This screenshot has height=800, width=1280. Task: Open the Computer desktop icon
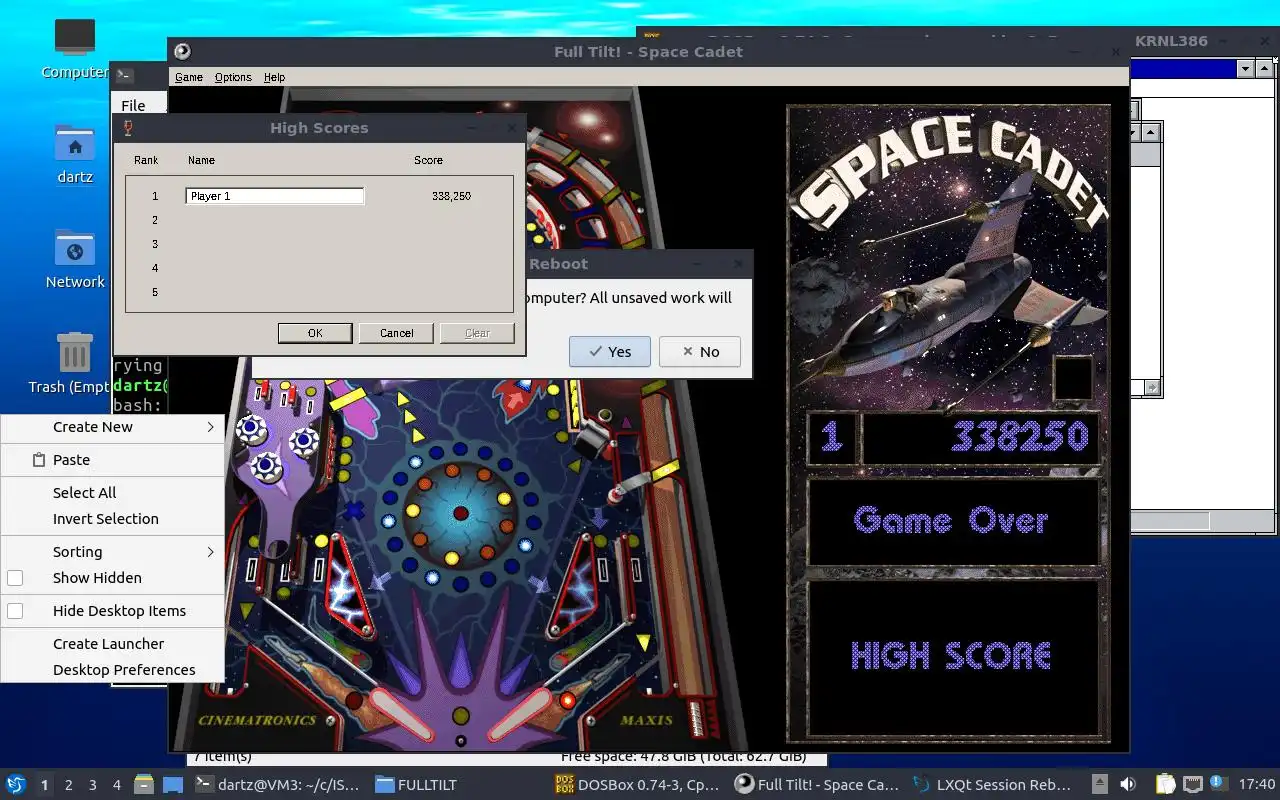coord(75,38)
